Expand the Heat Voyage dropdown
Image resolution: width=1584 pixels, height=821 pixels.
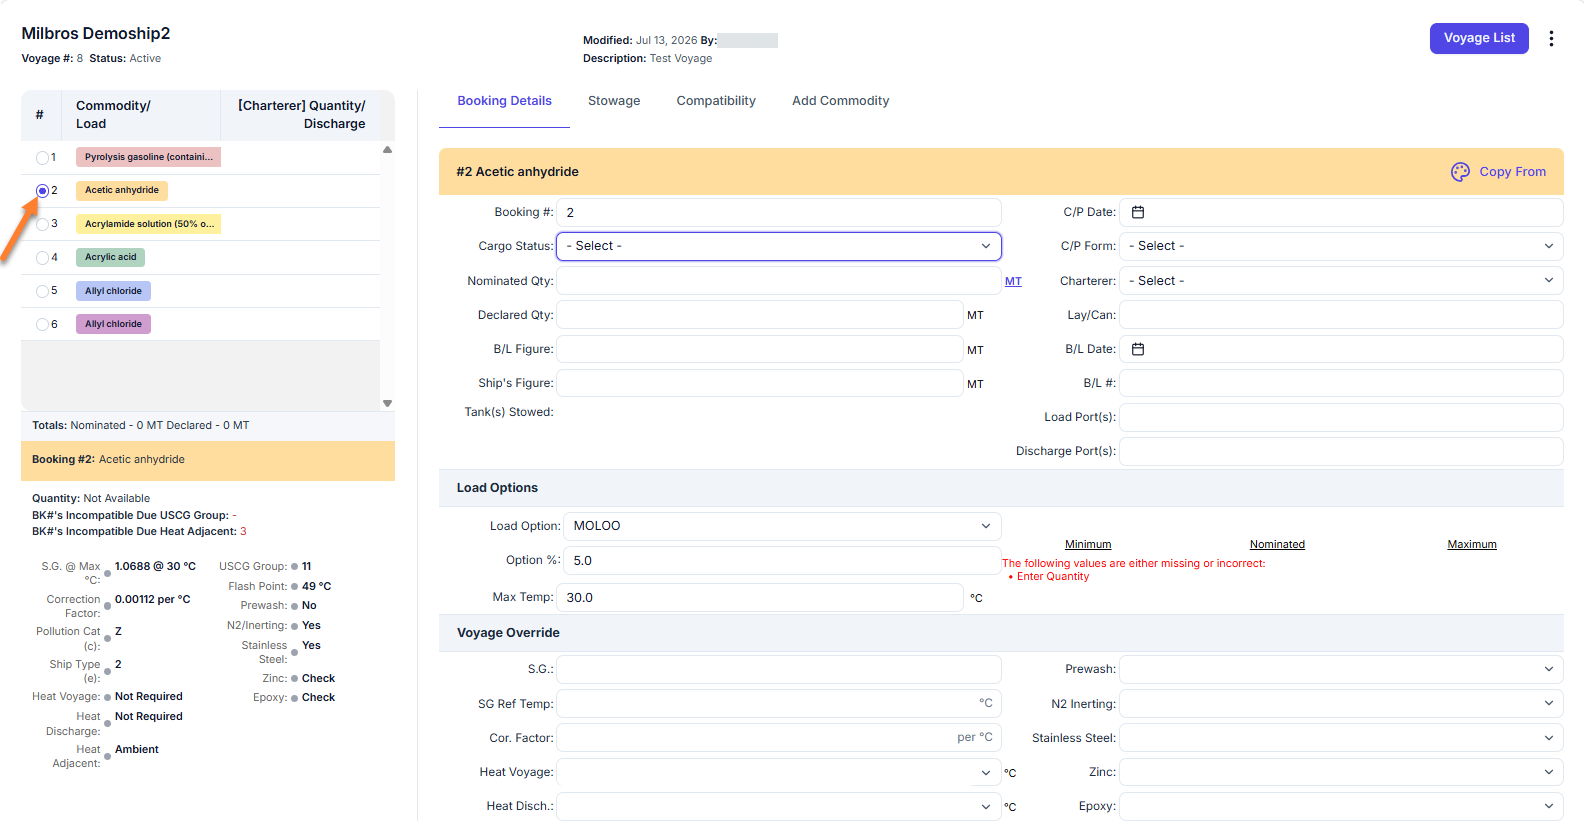tap(779, 772)
